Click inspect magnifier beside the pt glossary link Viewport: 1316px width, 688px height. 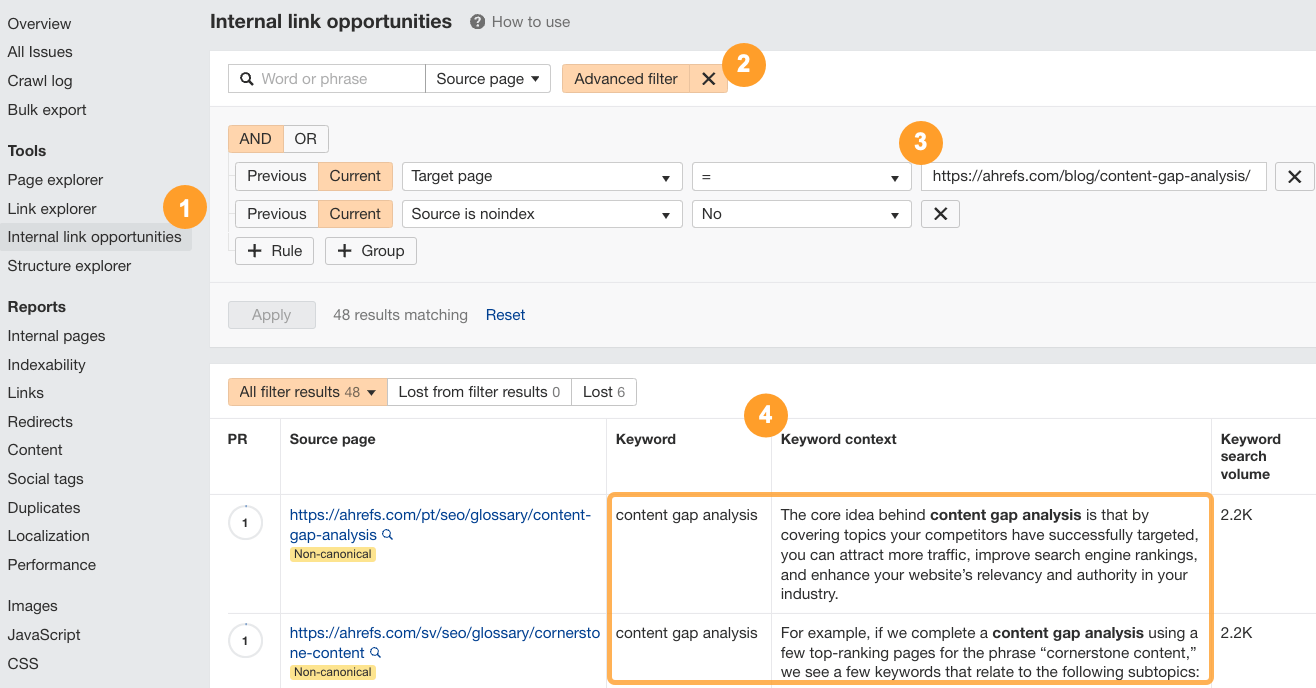point(388,535)
